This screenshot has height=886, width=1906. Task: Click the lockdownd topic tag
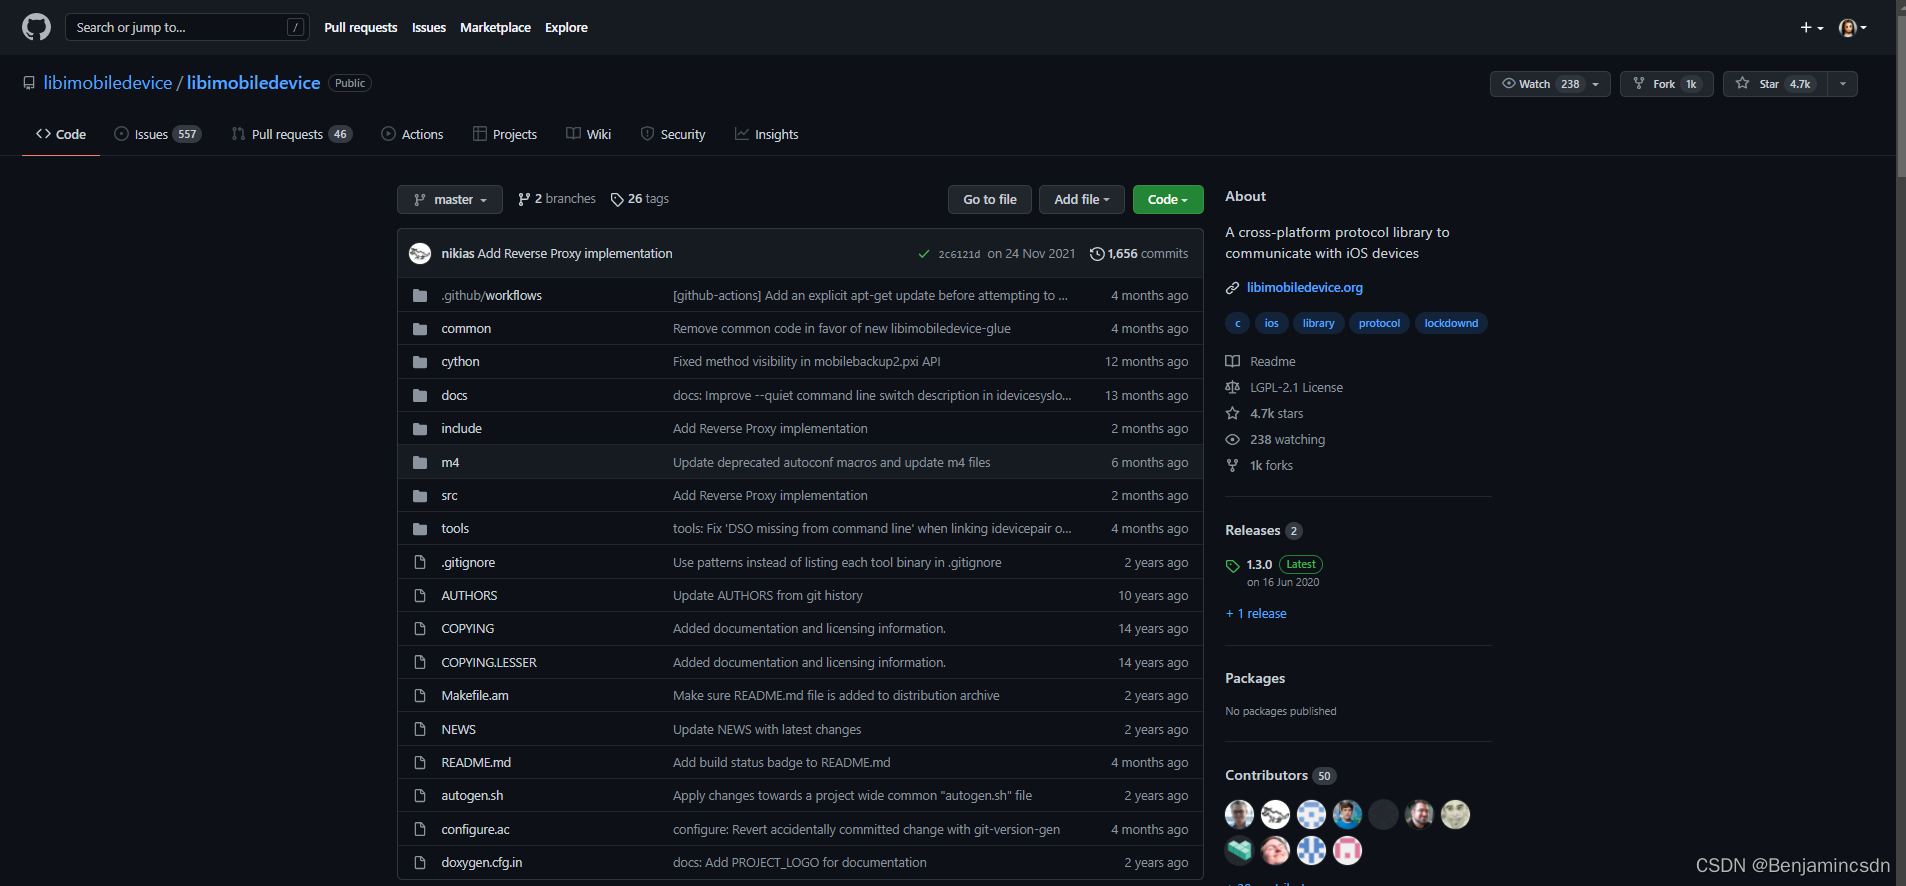pyautogui.click(x=1451, y=323)
